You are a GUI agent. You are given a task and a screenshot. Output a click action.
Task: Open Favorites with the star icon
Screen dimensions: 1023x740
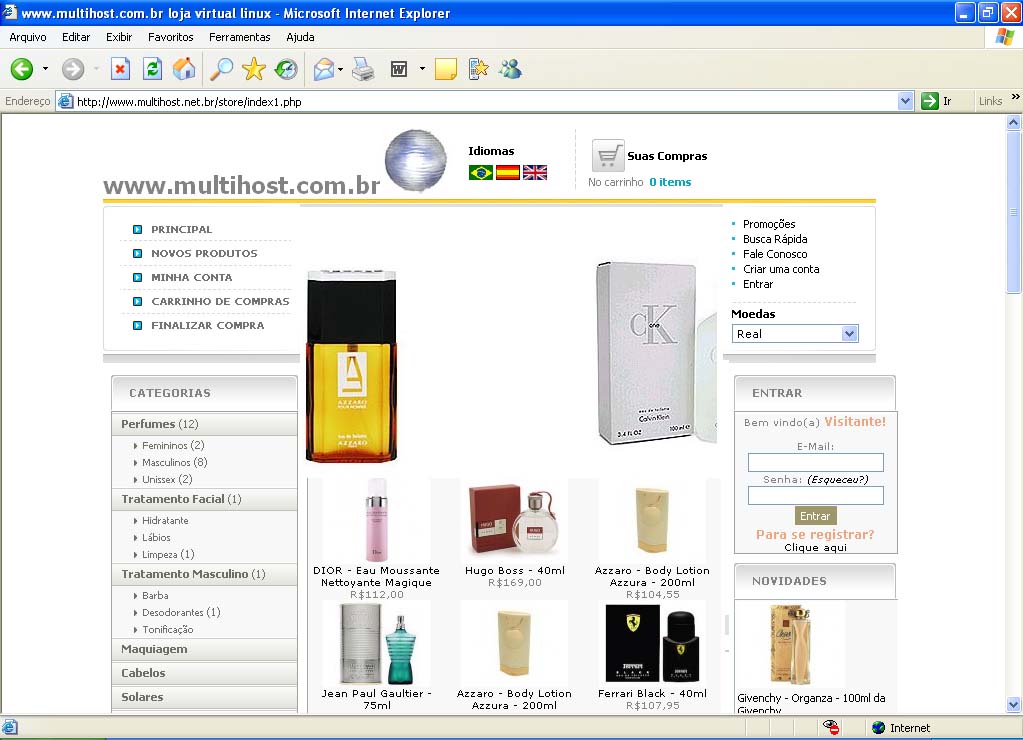point(254,69)
